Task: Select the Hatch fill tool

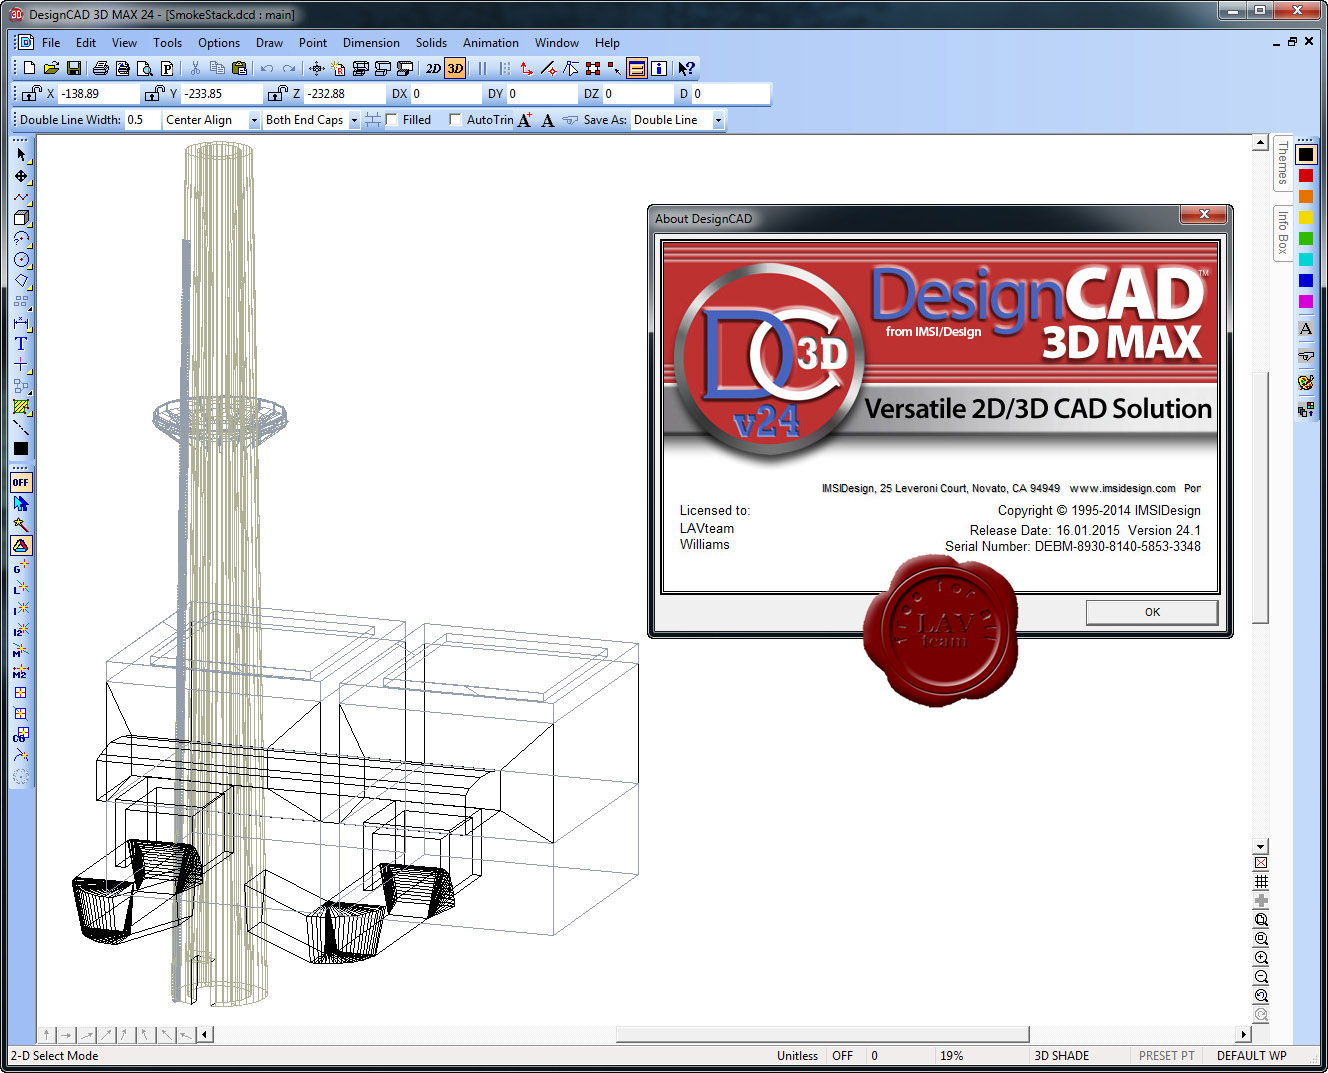Action: 21,406
